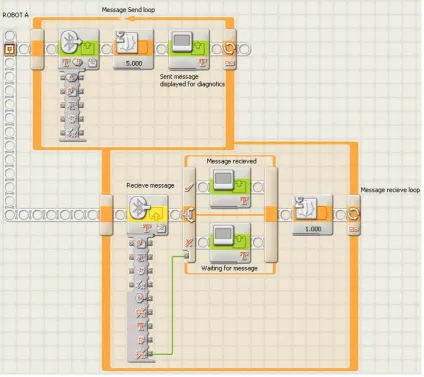The image size is (424, 377).
Task: Click the green wire's output data plug
Action: pos(151,354)
